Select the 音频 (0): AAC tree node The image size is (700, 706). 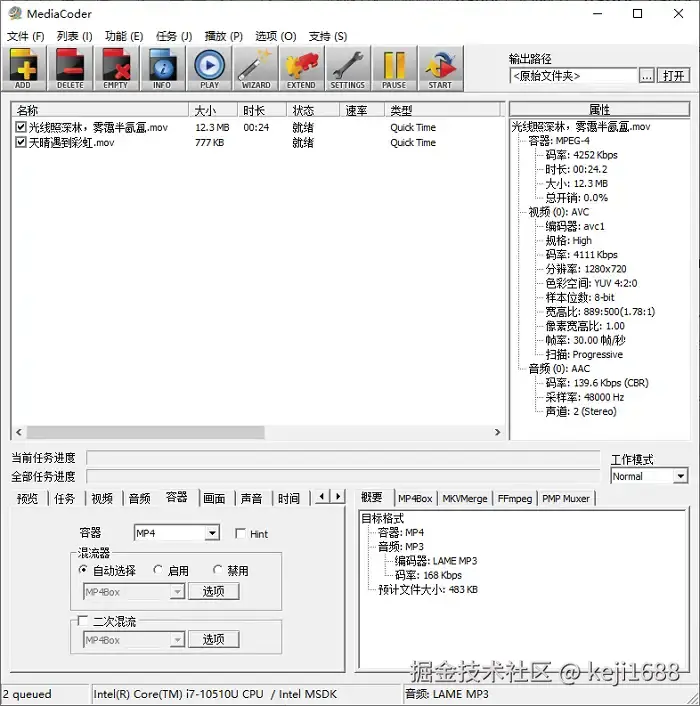(559, 369)
